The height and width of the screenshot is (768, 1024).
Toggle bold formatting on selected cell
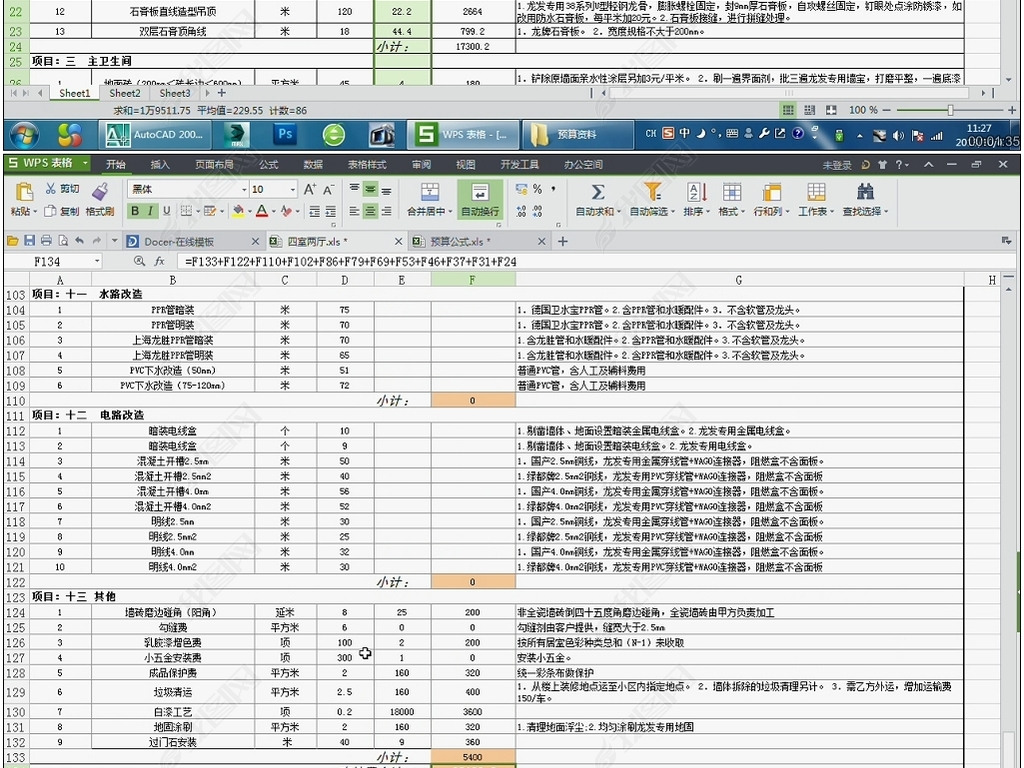point(136,212)
